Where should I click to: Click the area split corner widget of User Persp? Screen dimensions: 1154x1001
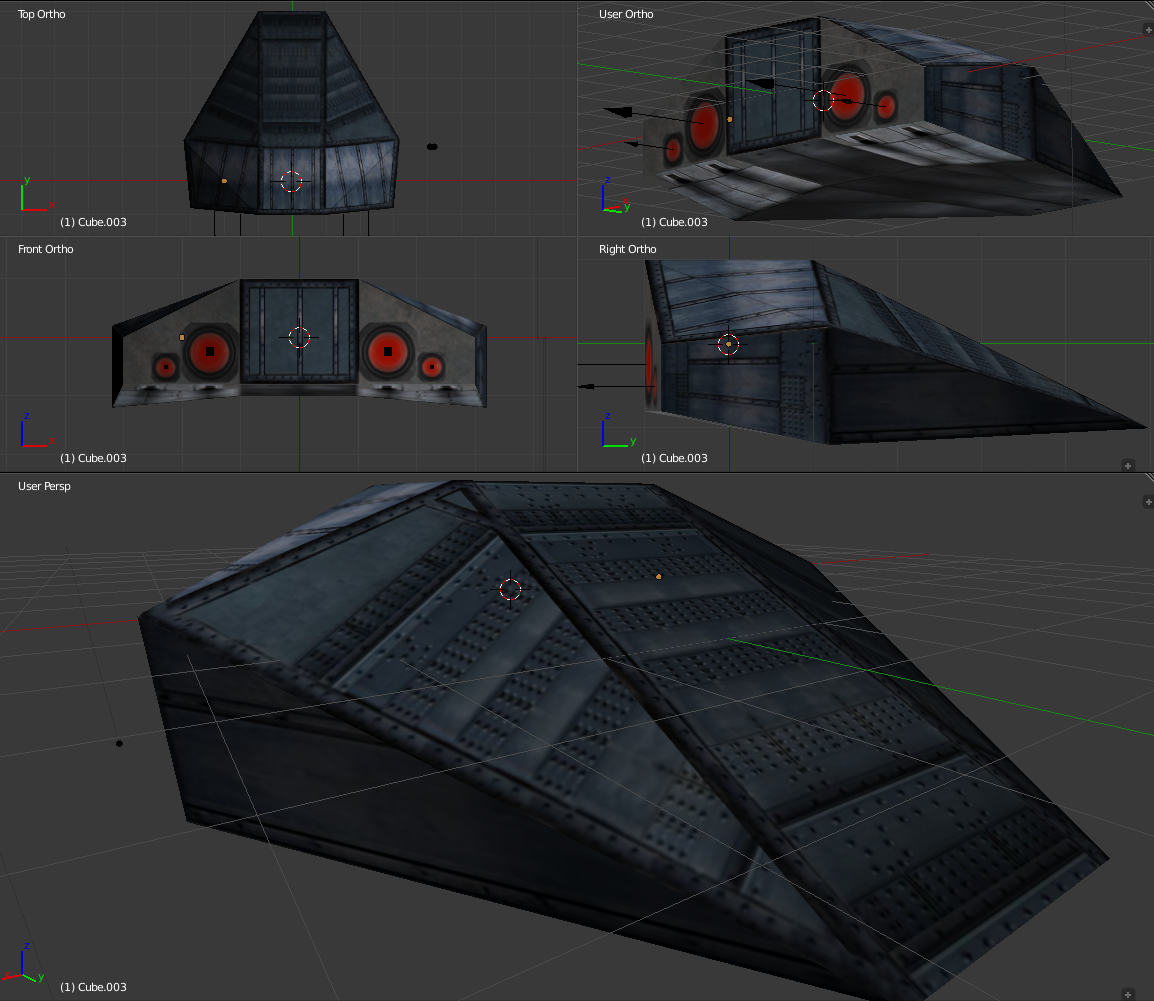click(x=1149, y=478)
